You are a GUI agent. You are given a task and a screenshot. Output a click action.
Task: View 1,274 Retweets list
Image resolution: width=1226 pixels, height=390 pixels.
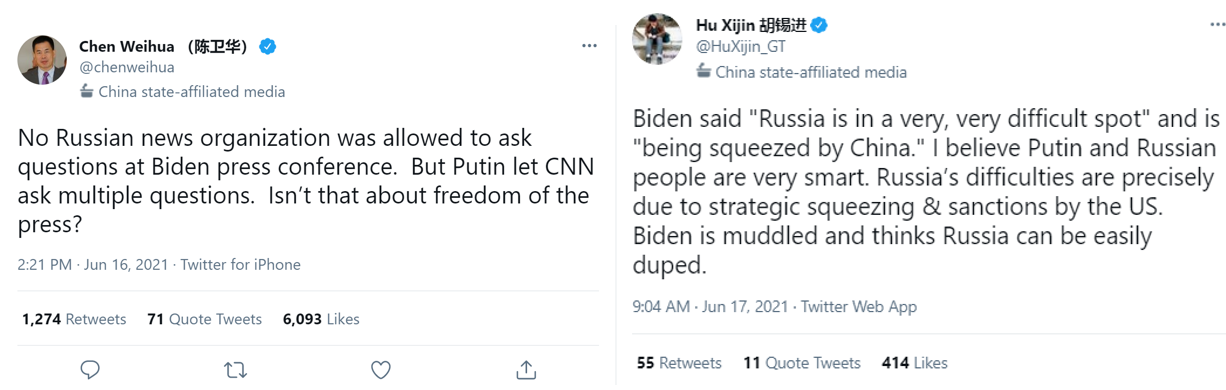click(74, 319)
